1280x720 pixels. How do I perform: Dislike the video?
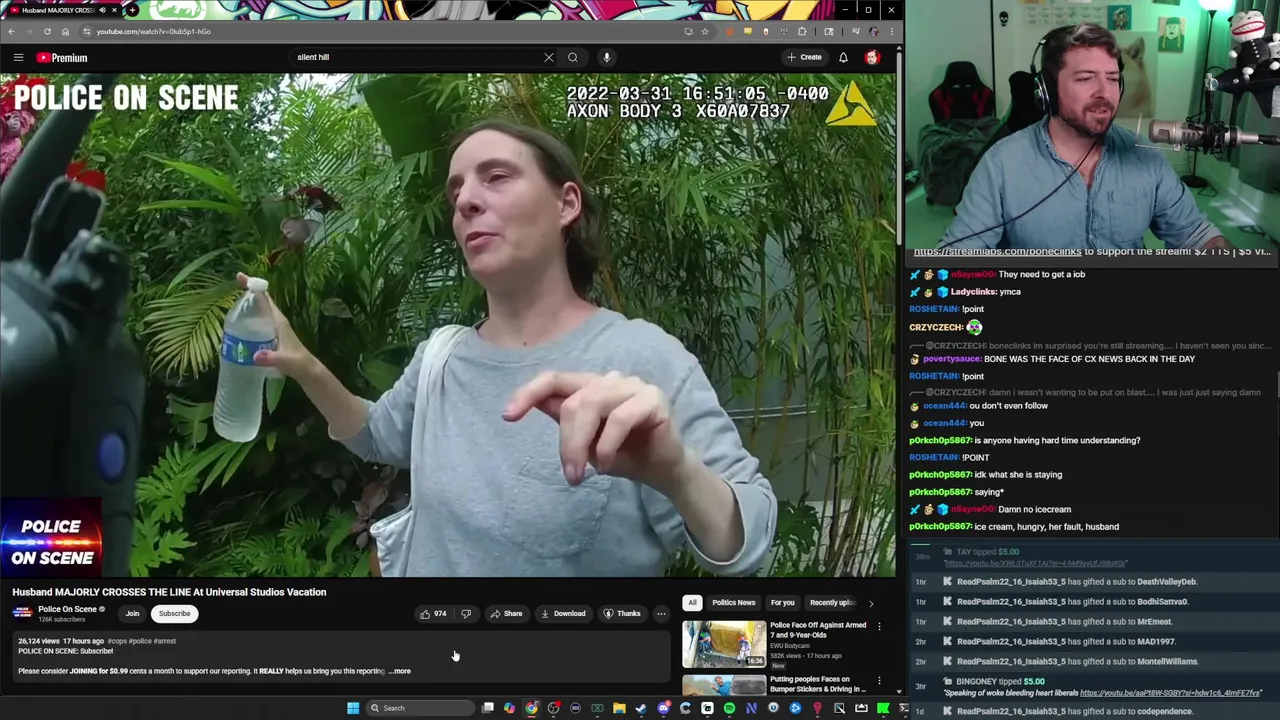pyautogui.click(x=466, y=614)
